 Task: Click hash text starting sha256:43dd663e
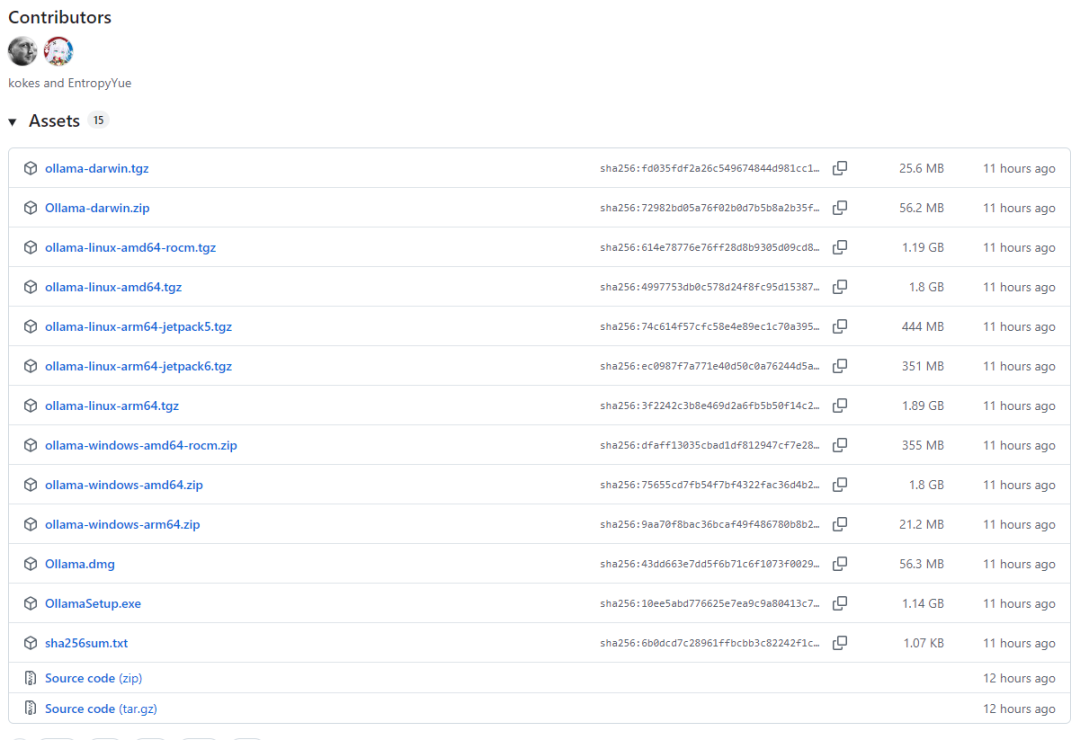coord(709,564)
